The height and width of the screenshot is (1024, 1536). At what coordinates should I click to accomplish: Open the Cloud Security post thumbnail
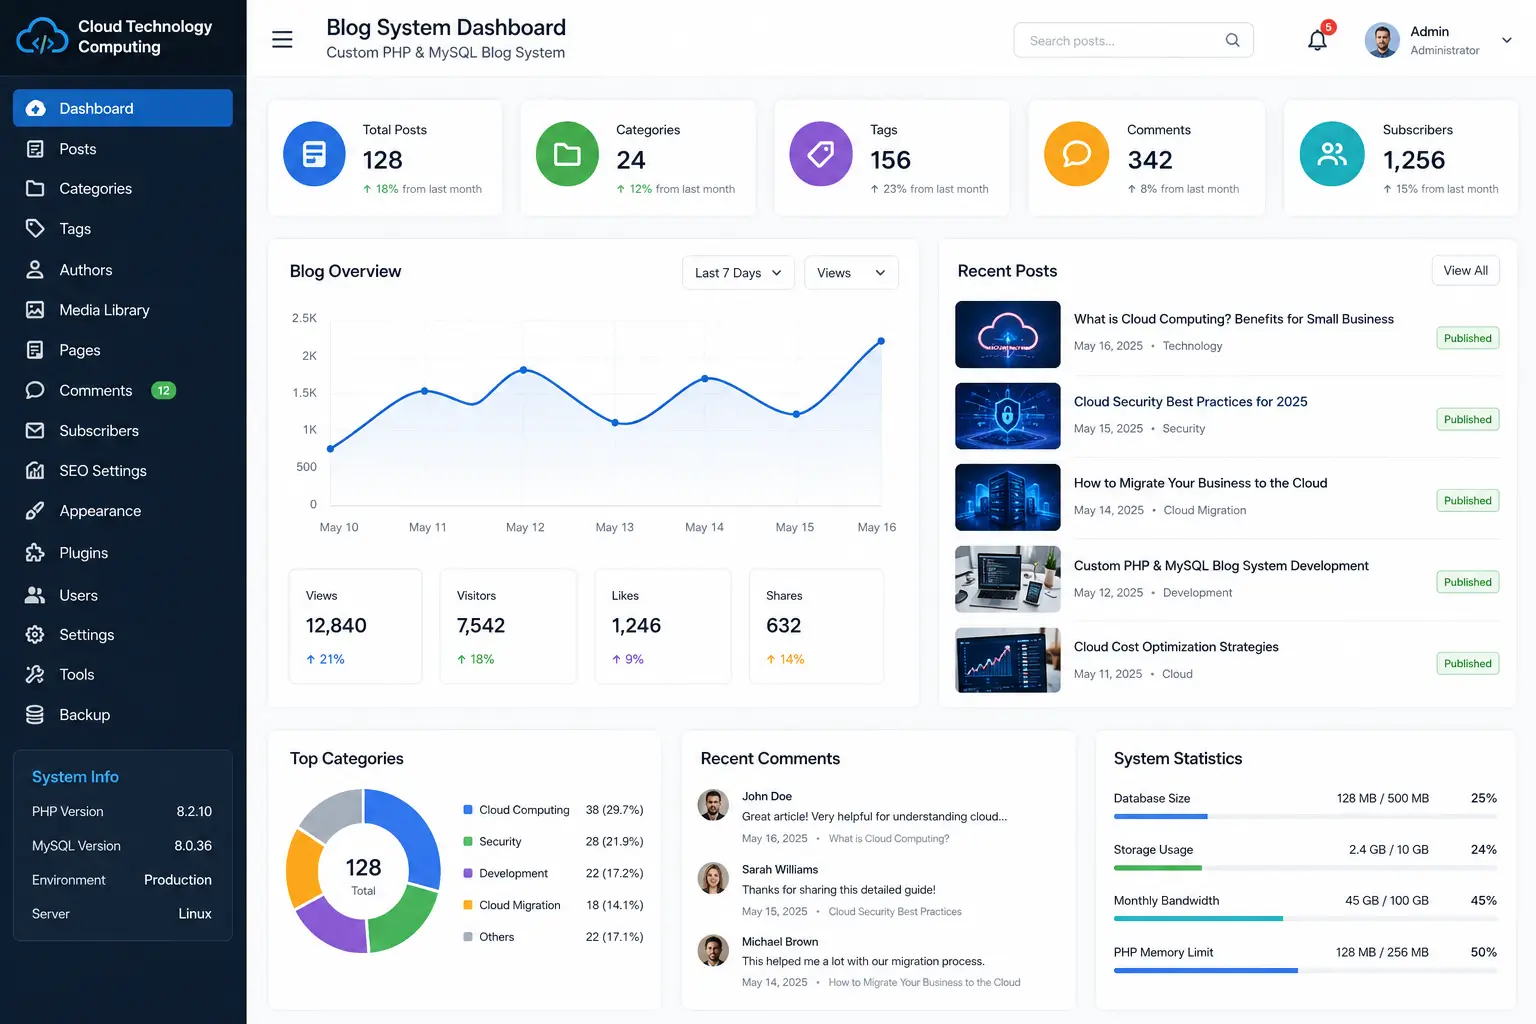click(1007, 416)
